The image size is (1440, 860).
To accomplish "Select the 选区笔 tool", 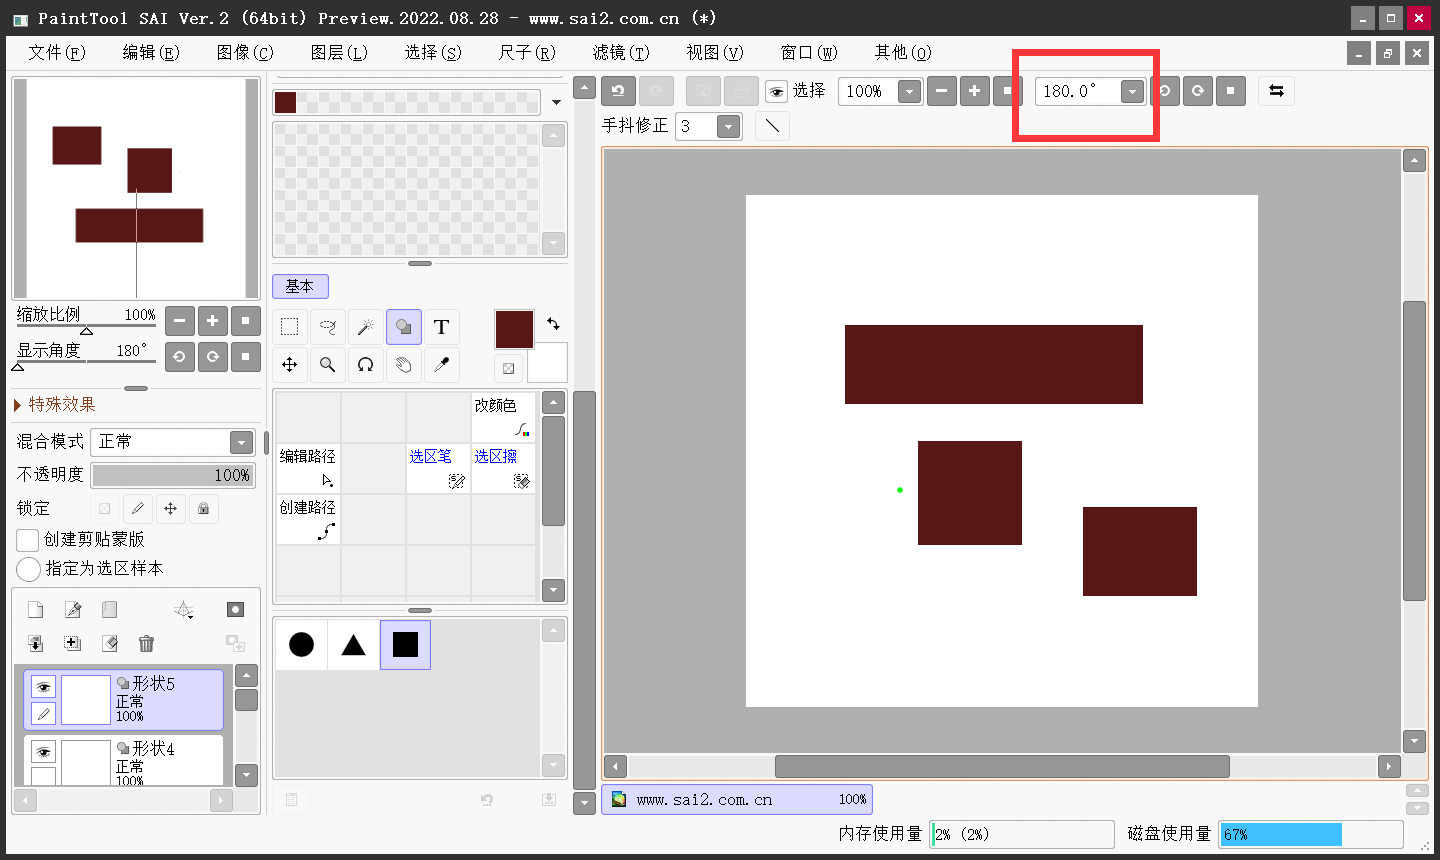I will 438,468.
